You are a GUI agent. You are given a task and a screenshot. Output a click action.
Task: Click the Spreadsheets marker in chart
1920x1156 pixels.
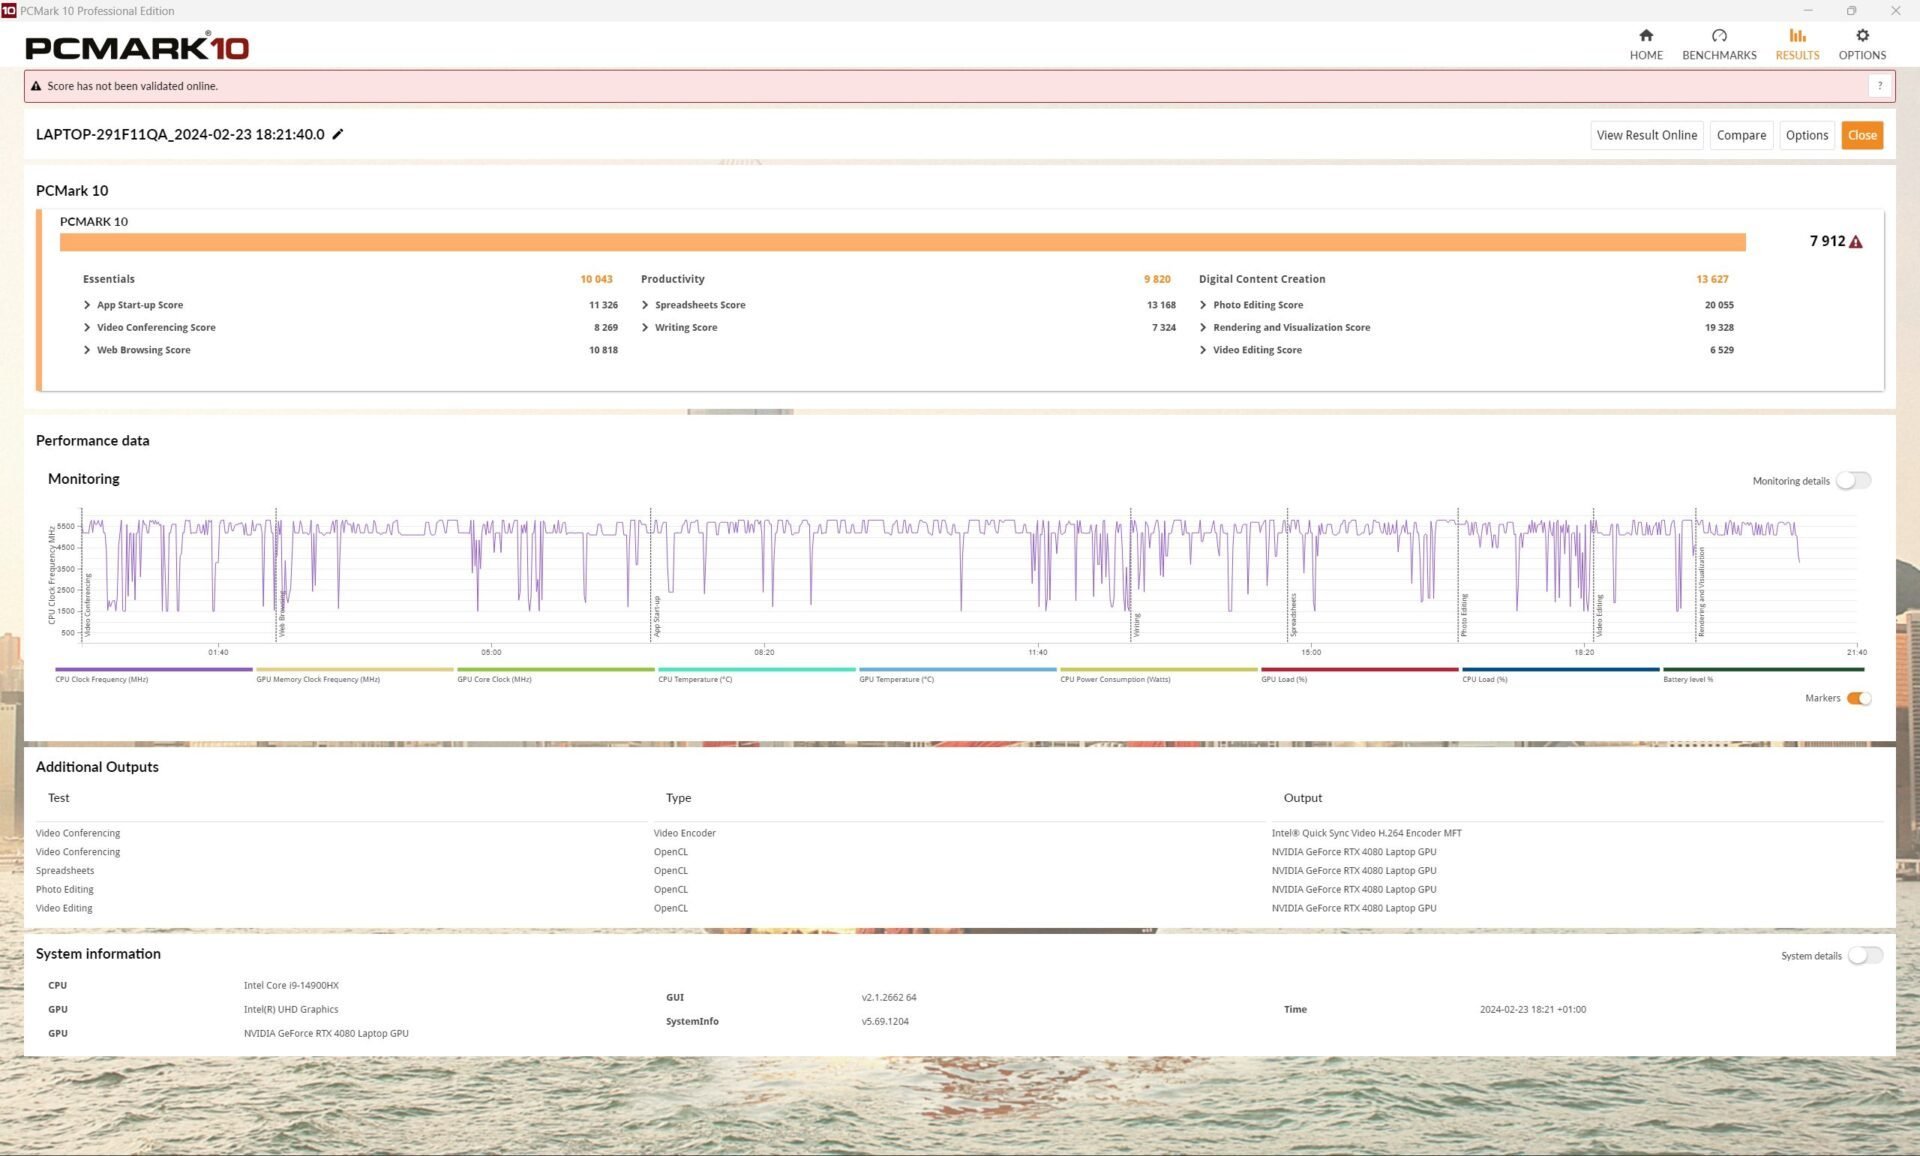click(1293, 615)
